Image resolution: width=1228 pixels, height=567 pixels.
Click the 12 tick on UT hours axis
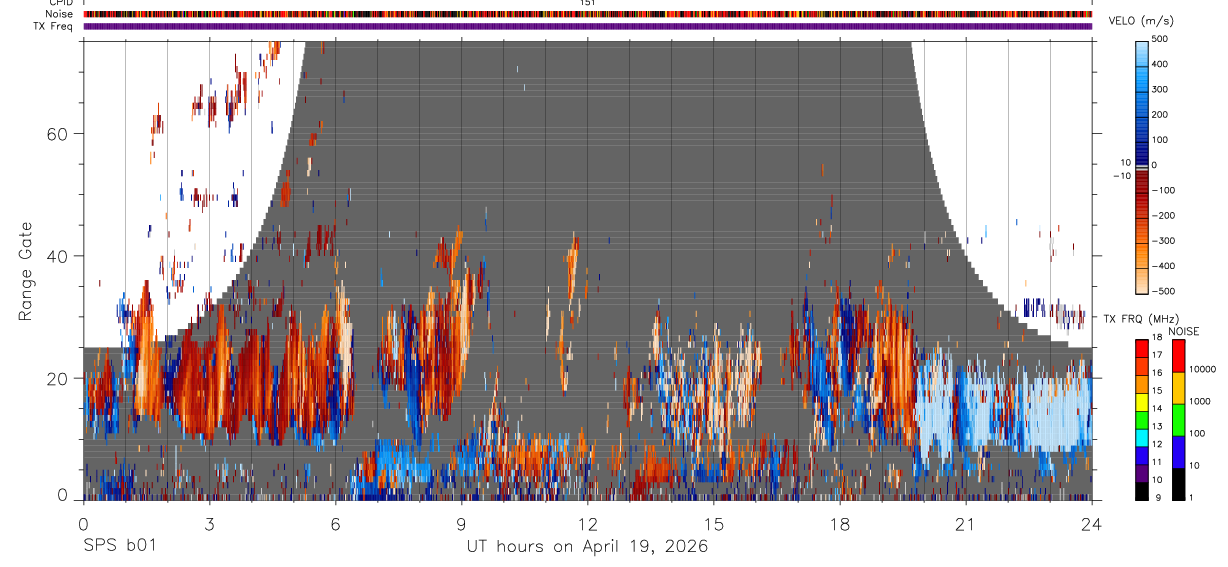(588, 523)
